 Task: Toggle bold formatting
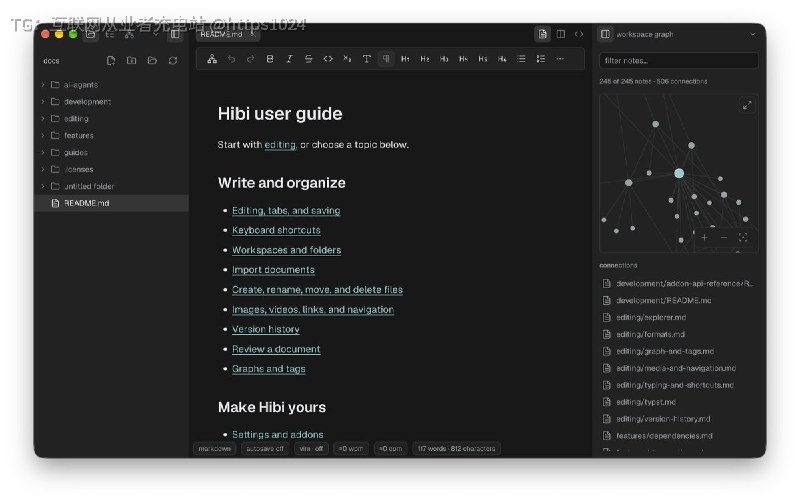pyautogui.click(x=270, y=59)
